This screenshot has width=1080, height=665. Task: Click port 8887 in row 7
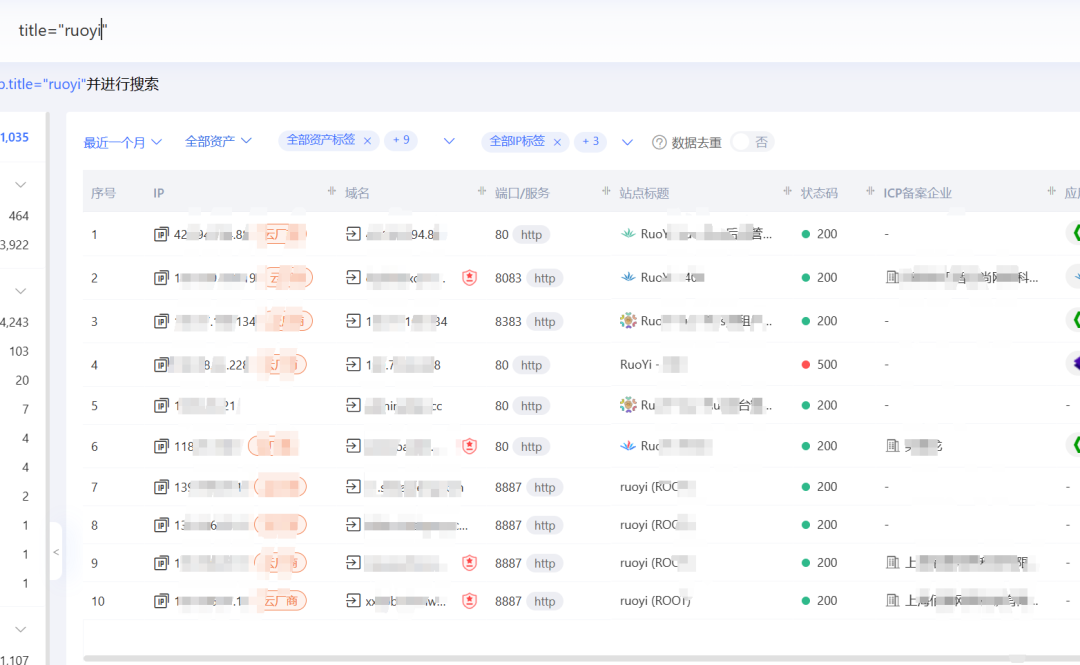pos(508,487)
